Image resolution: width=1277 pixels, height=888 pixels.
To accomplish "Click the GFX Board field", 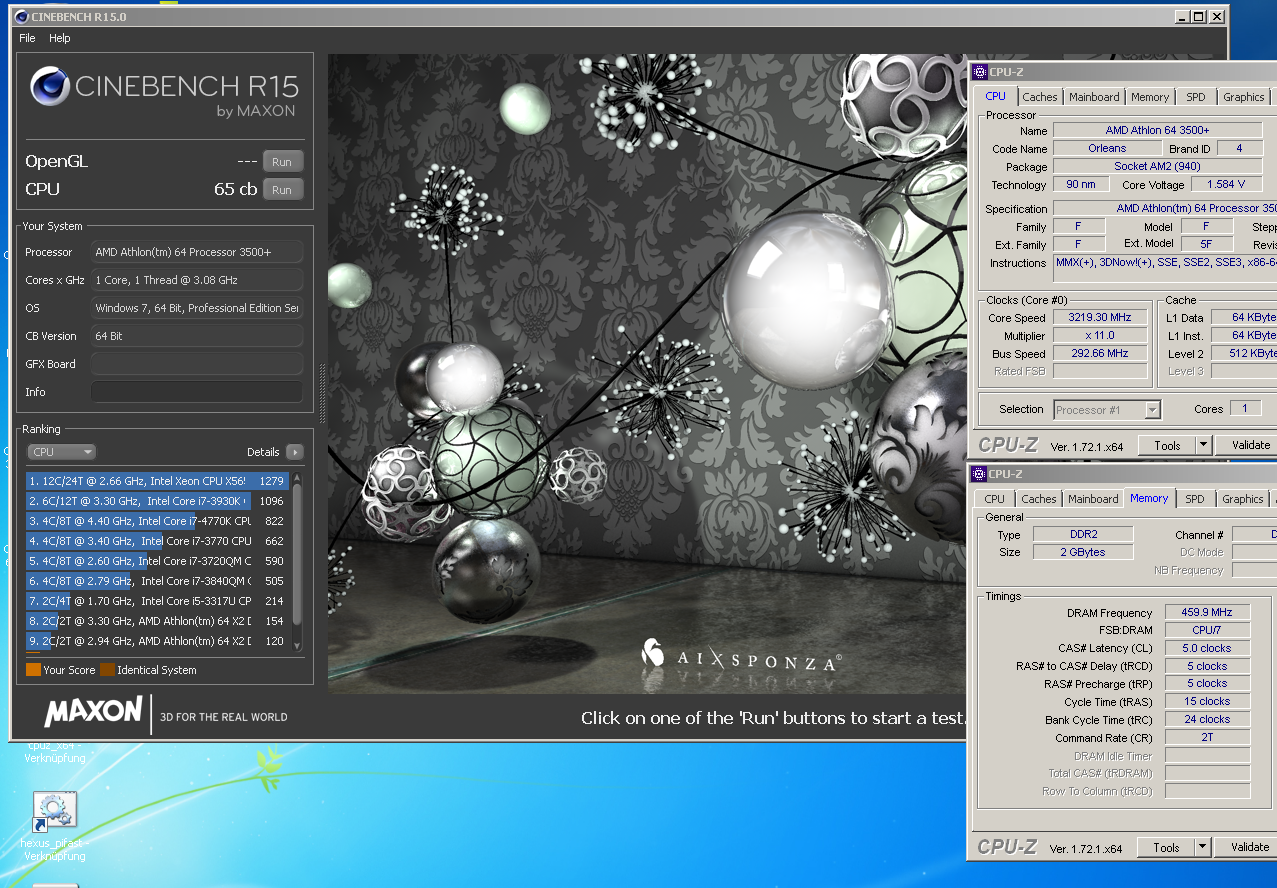I will tap(196, 364).
